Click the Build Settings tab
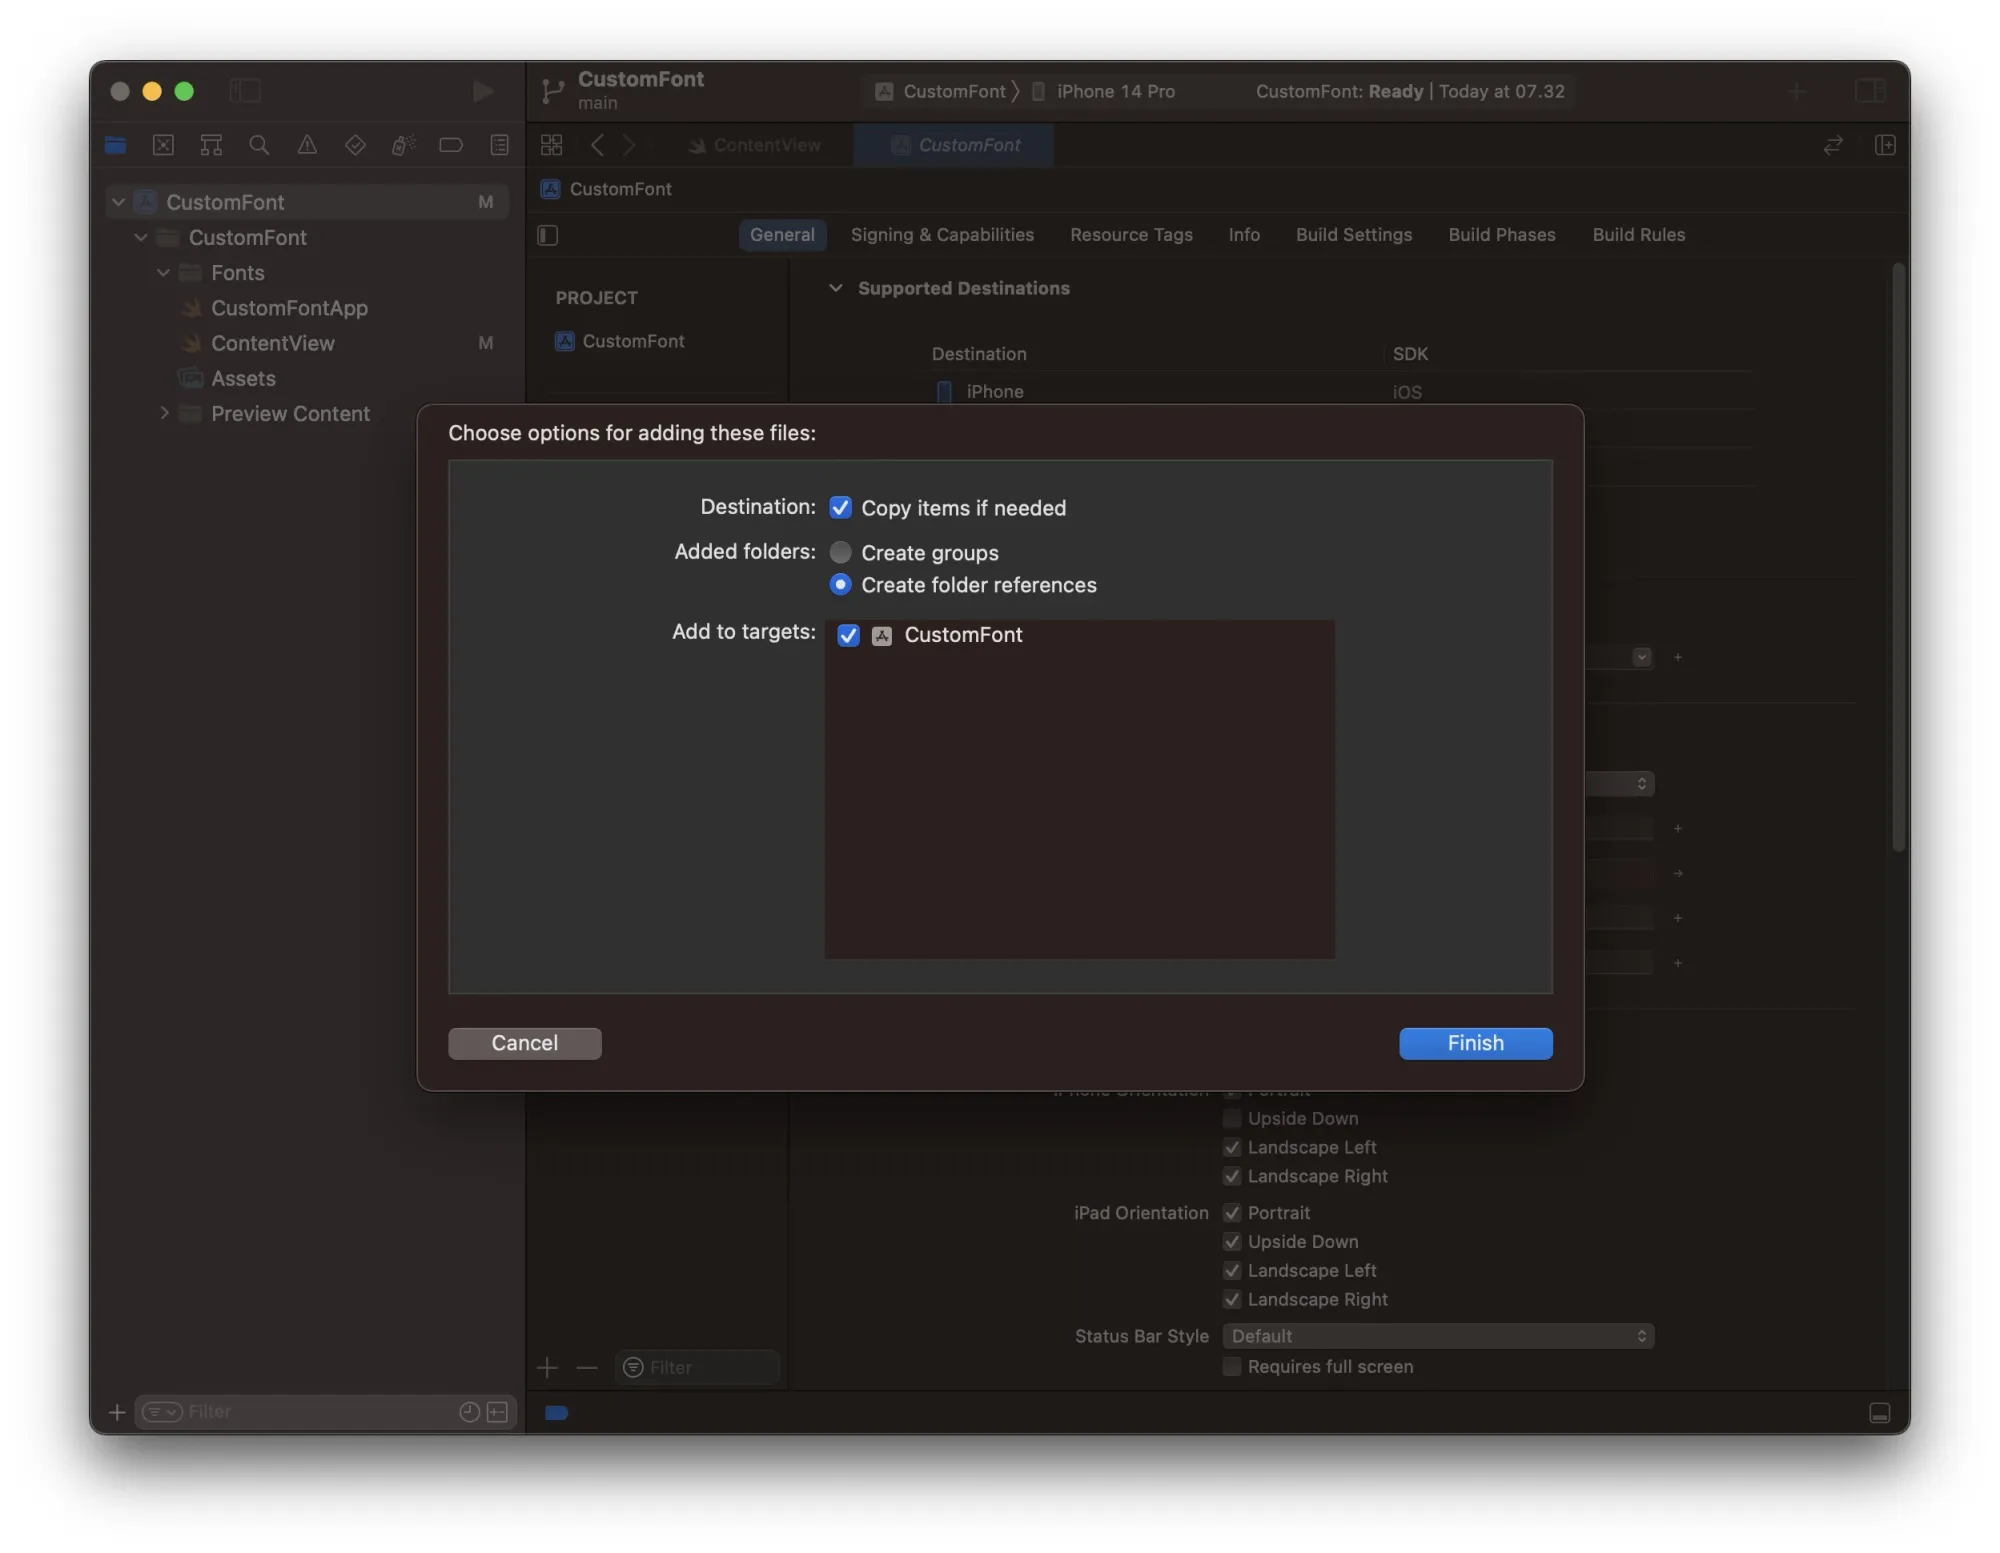The image size is (2000, 1553). click(1352, 234)
